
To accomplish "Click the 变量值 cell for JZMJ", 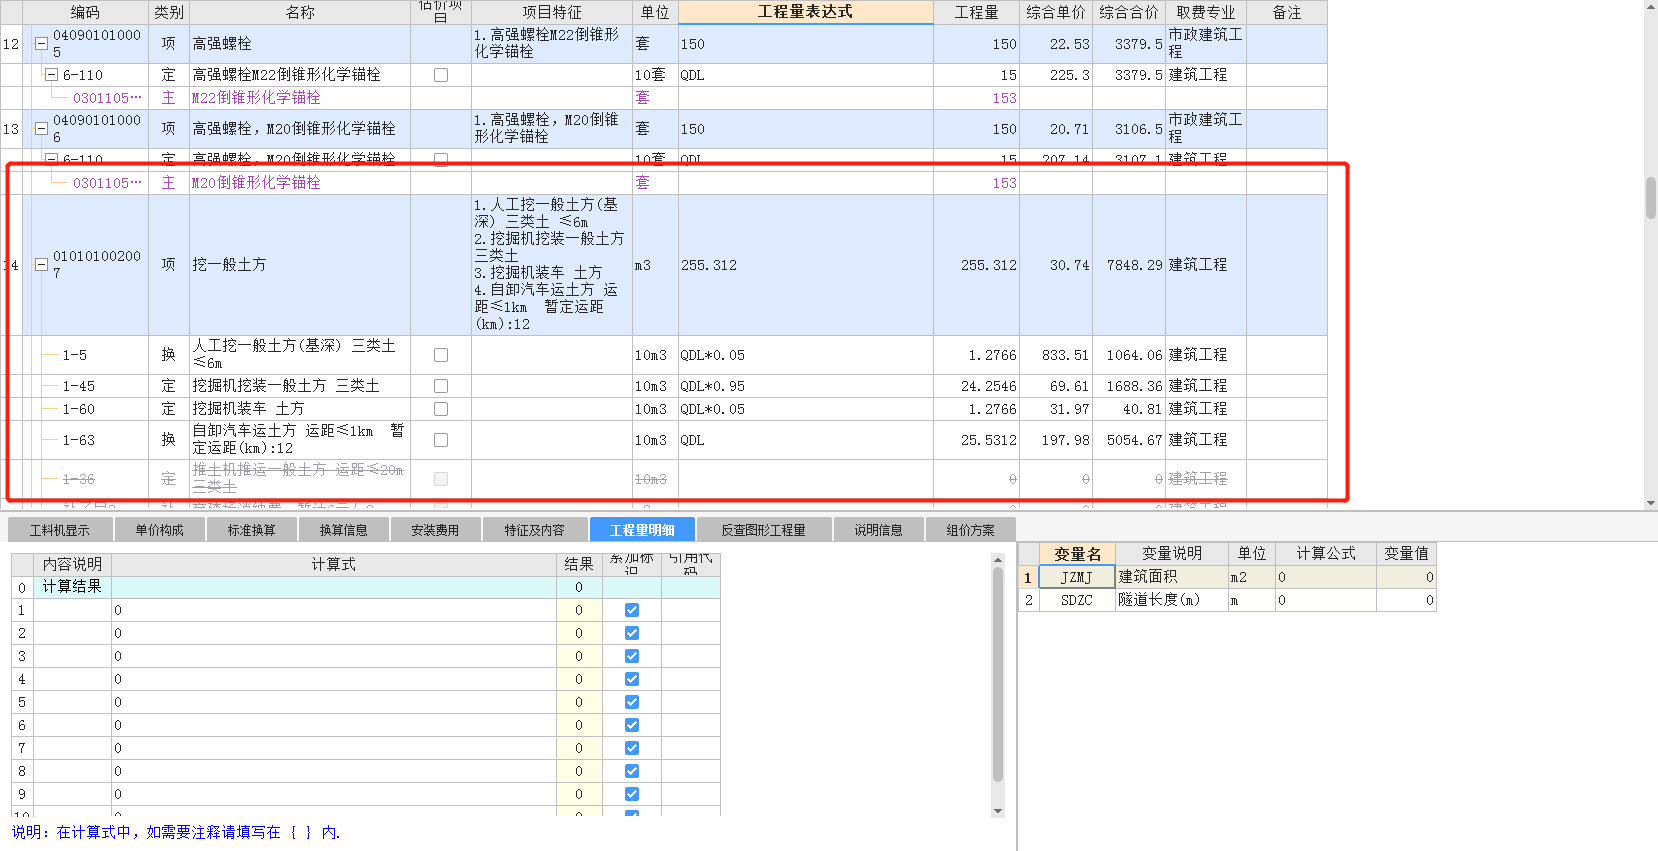I will point(1406,577).
